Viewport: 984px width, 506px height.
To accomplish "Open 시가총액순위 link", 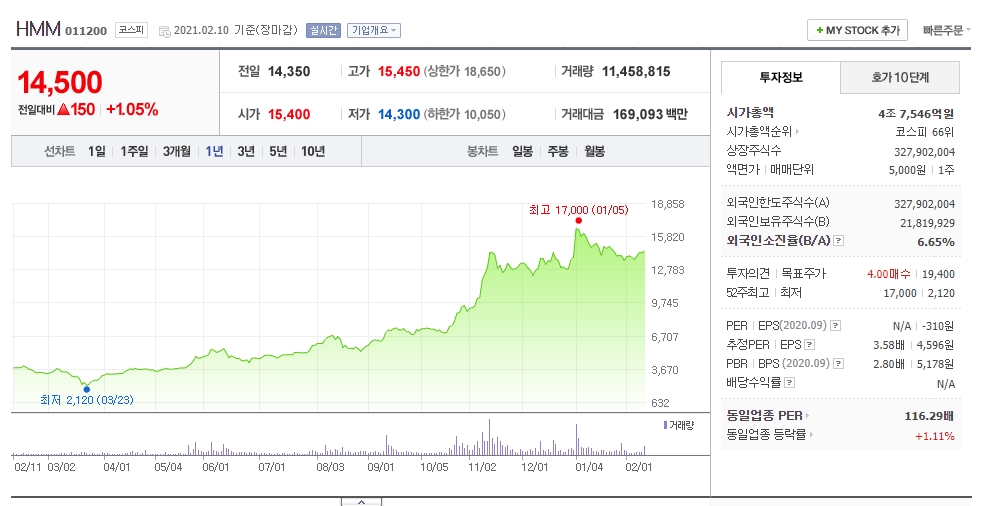I will (762, 132).
